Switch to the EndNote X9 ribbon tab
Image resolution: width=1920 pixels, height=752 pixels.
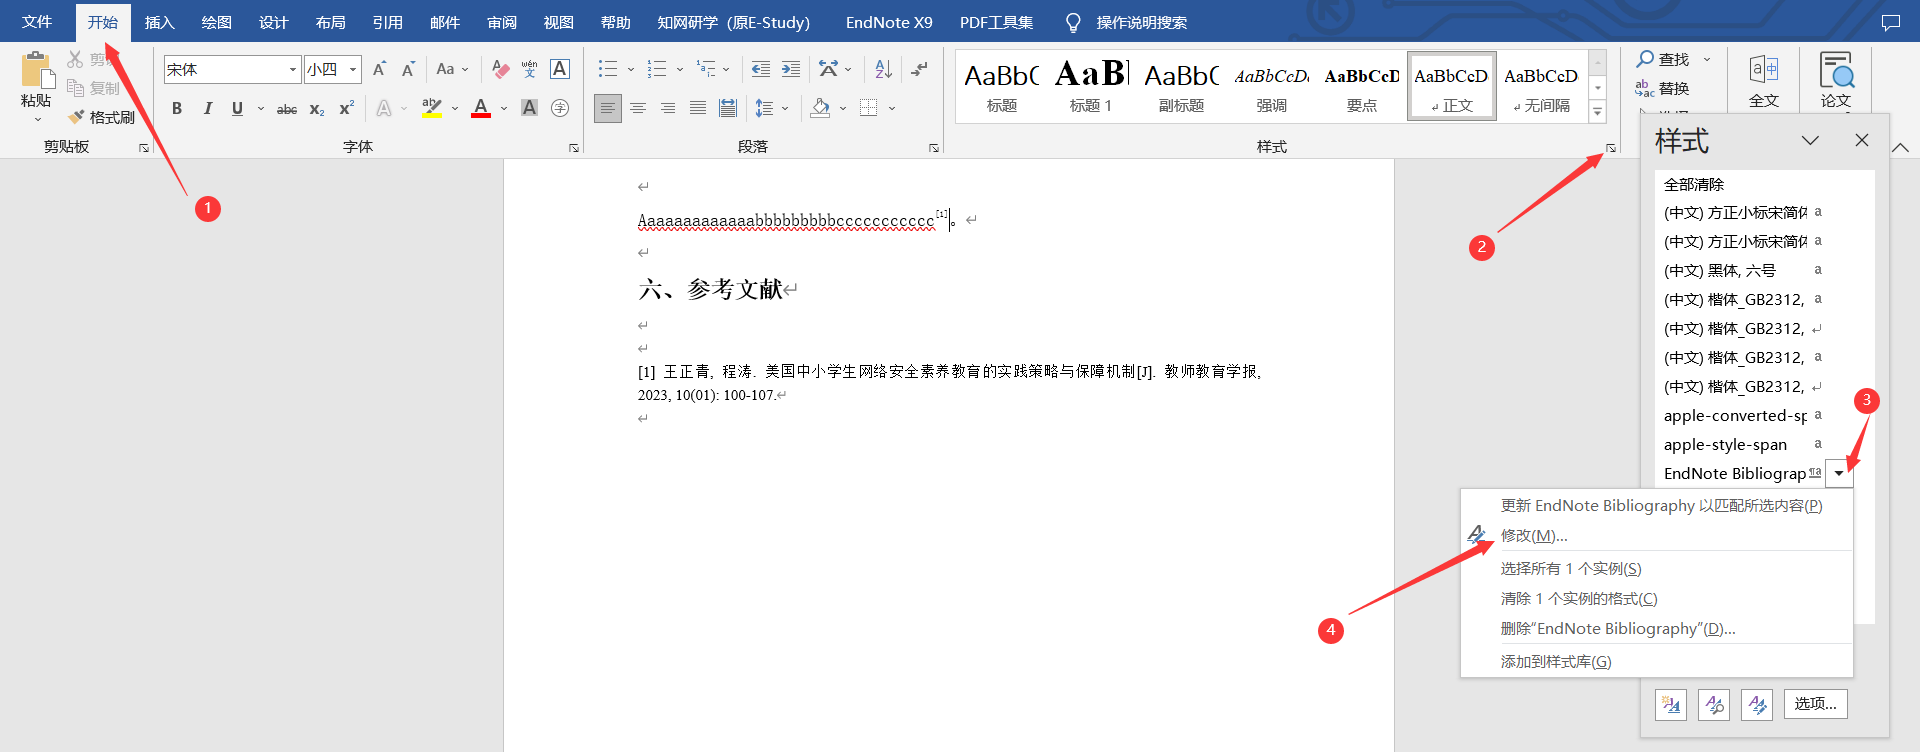[888, 22]
